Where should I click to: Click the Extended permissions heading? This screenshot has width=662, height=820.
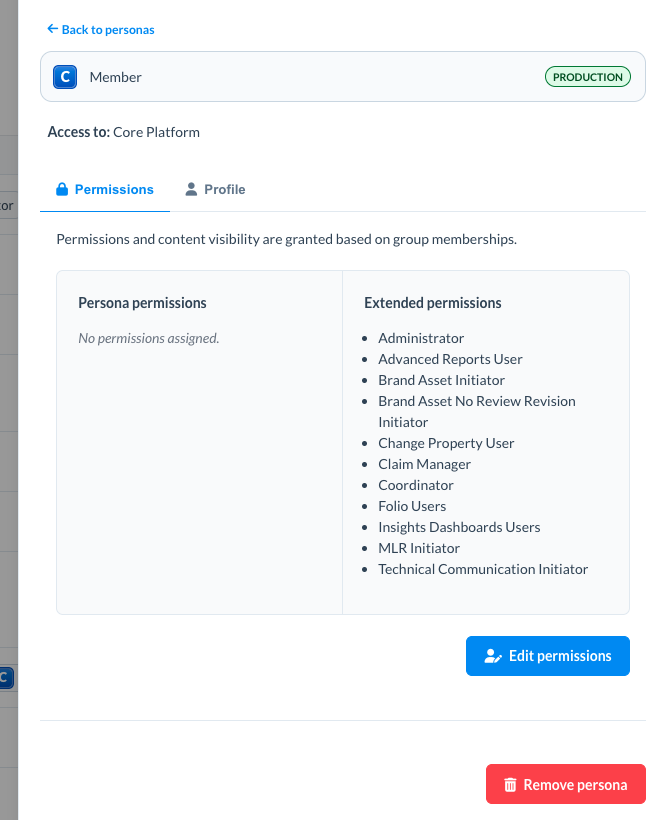pyautogui.click(x=432, y=302)
